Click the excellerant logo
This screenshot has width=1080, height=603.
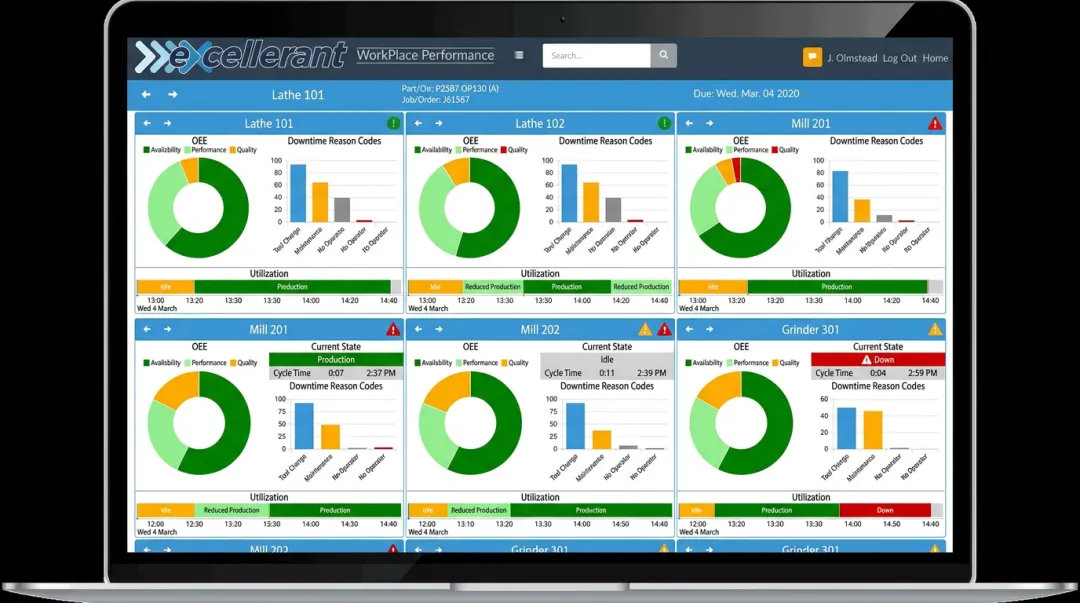pos(240,57)
